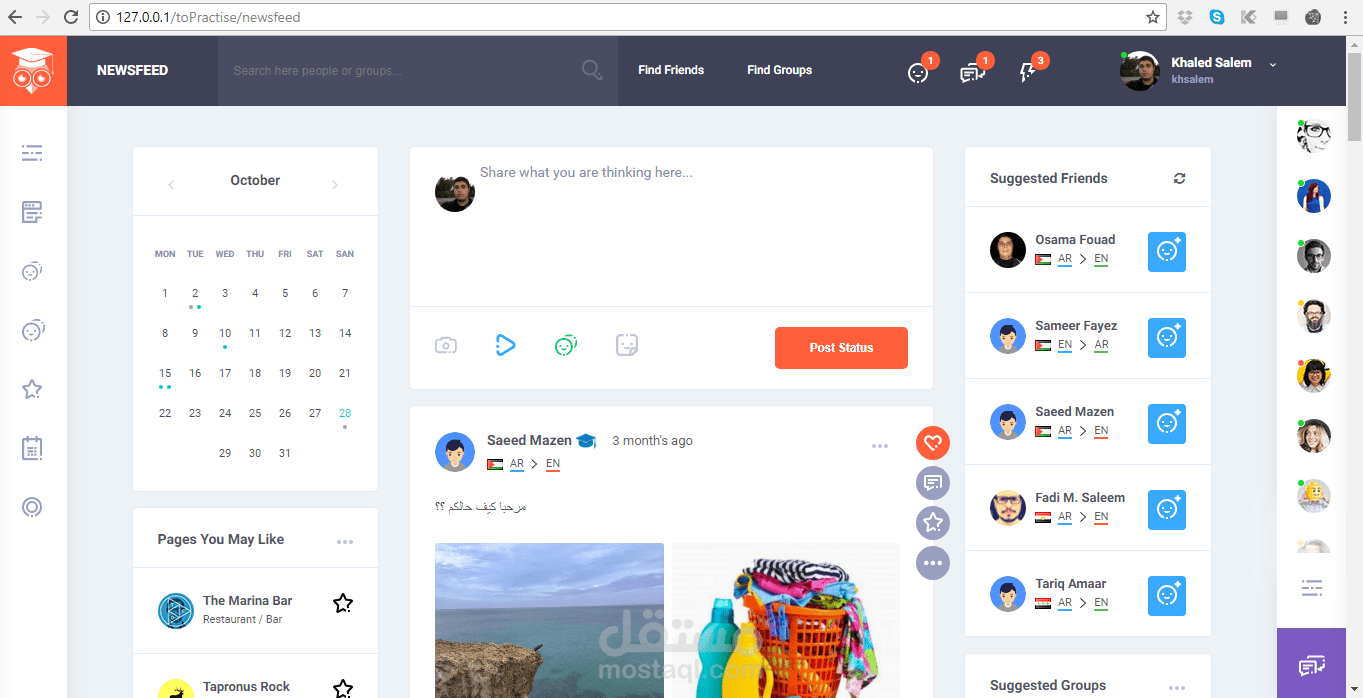Viewport: 1363px width, 698px height.
Task: Add Sameer Fayez as friend
Action: [1167, 338]
